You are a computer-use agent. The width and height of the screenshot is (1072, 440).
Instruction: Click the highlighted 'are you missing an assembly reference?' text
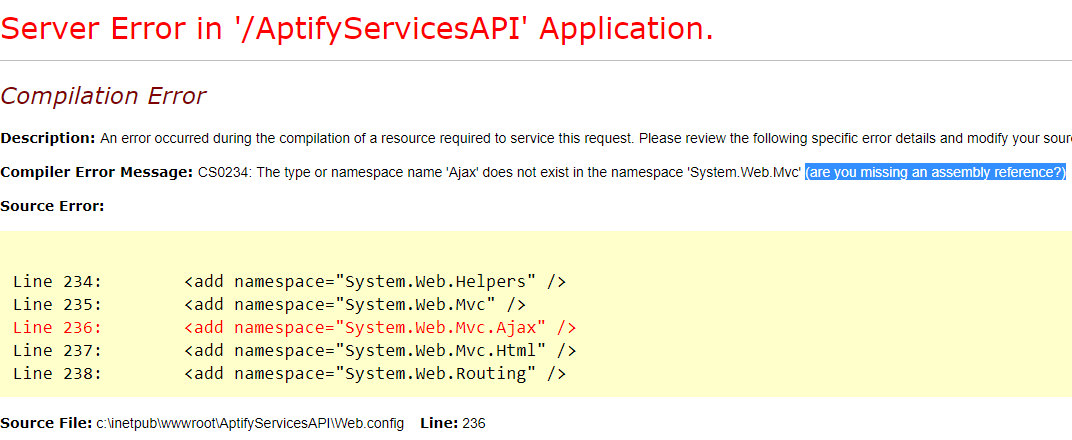click(935, 172)
